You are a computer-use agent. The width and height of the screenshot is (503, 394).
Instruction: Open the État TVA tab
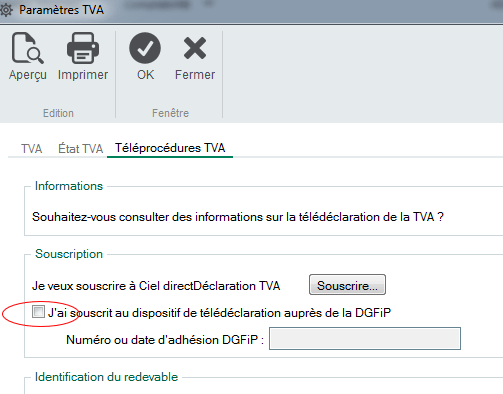[81, 148]
